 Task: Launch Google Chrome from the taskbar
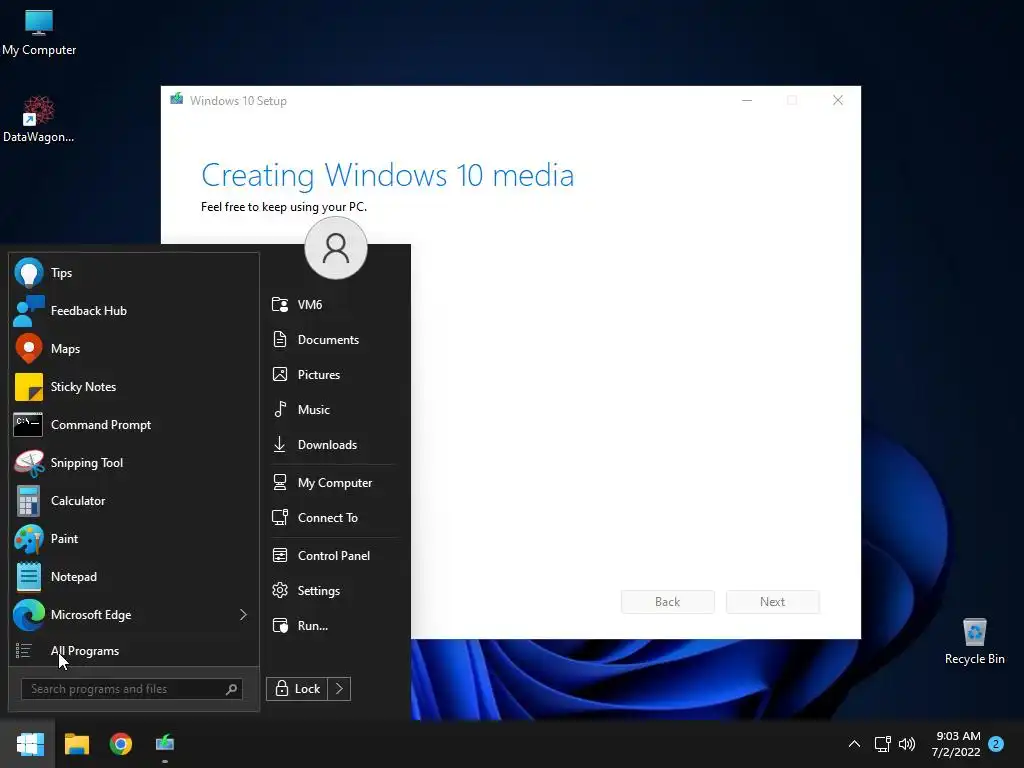(121, 744)
